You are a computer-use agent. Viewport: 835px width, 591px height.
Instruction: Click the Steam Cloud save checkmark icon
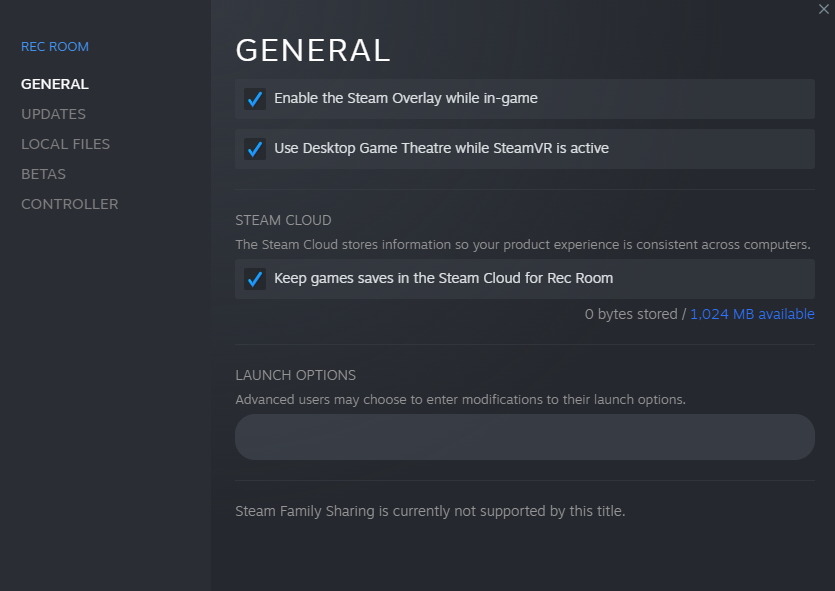point(255,278)
